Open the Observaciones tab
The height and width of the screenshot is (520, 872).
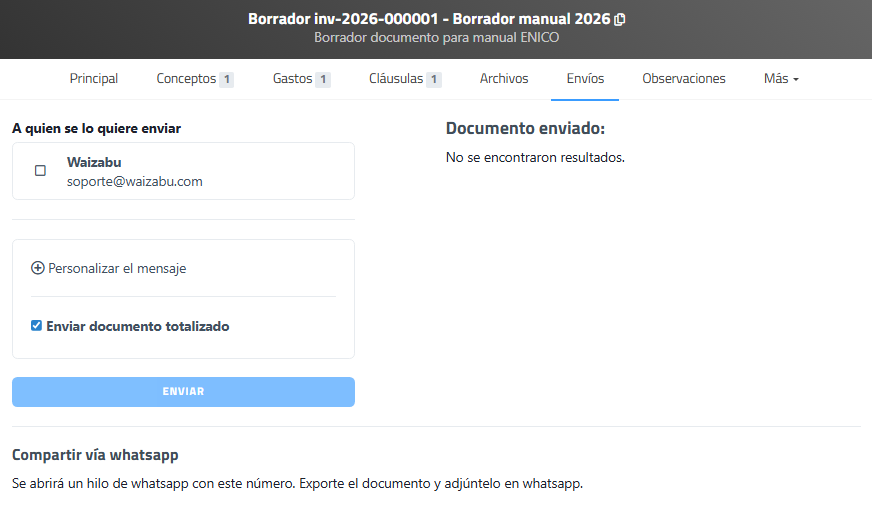pos(684,79)
